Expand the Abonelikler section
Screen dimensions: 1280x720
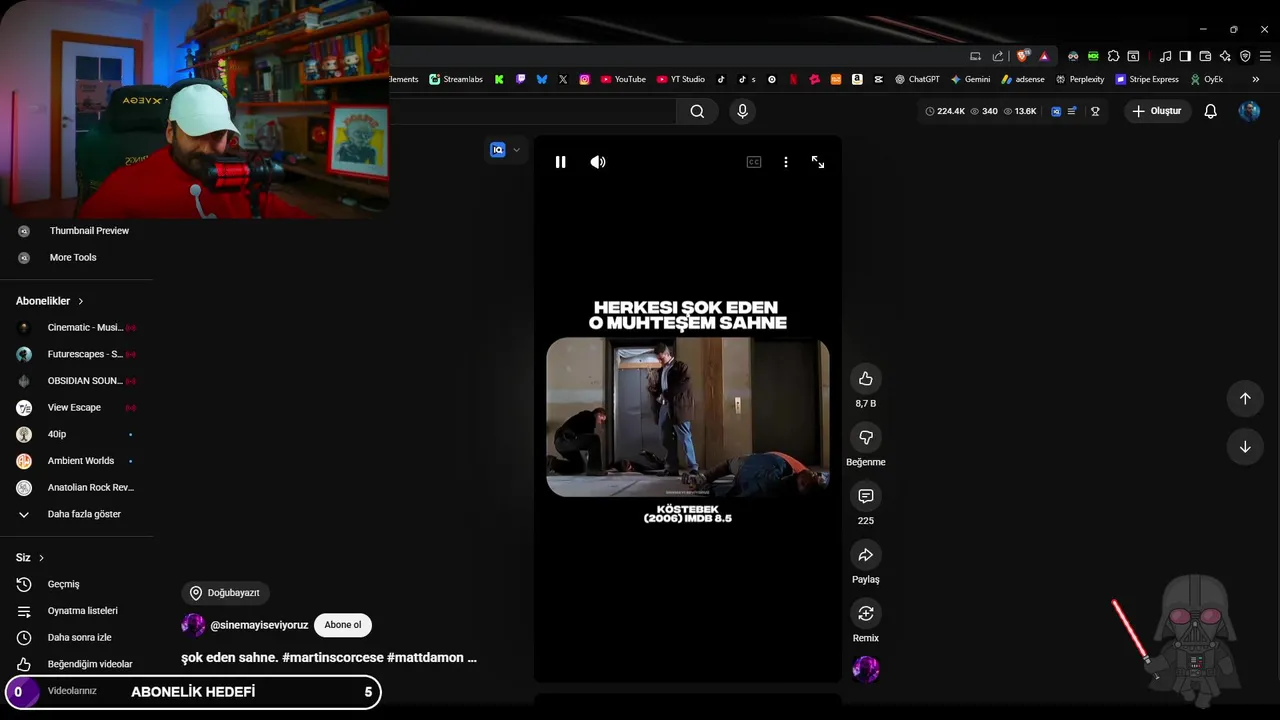point(50,301)
